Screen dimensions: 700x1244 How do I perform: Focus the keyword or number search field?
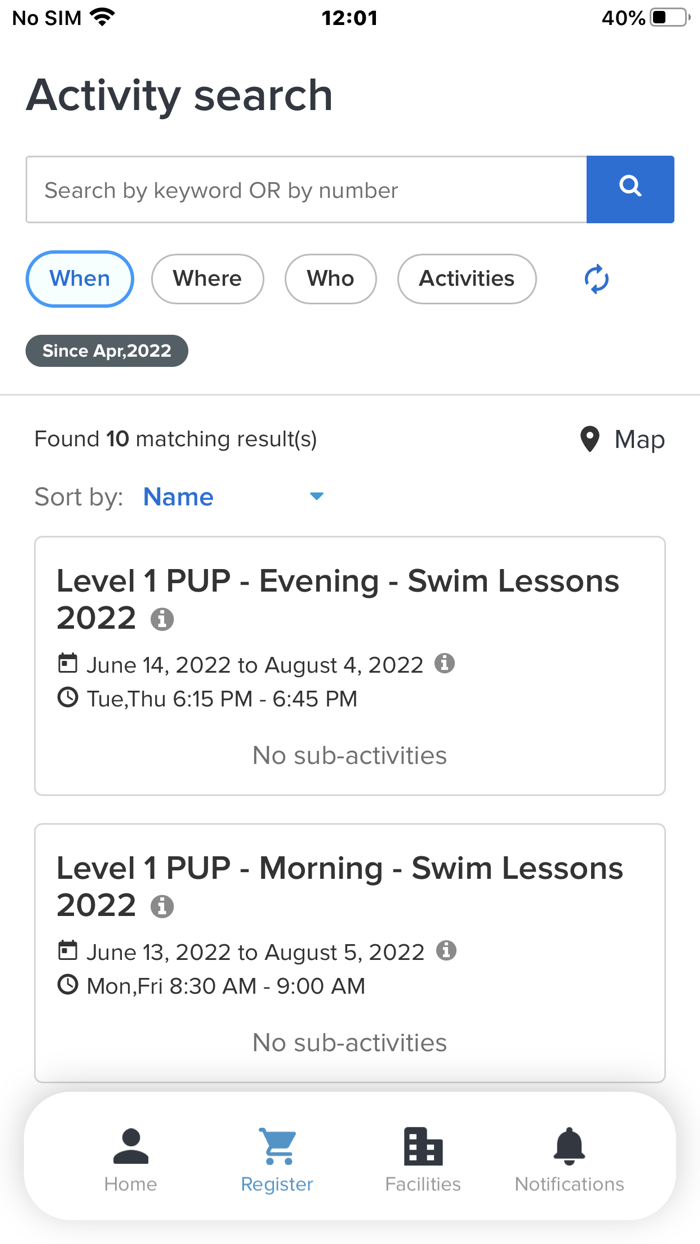[x=306, y=189]
